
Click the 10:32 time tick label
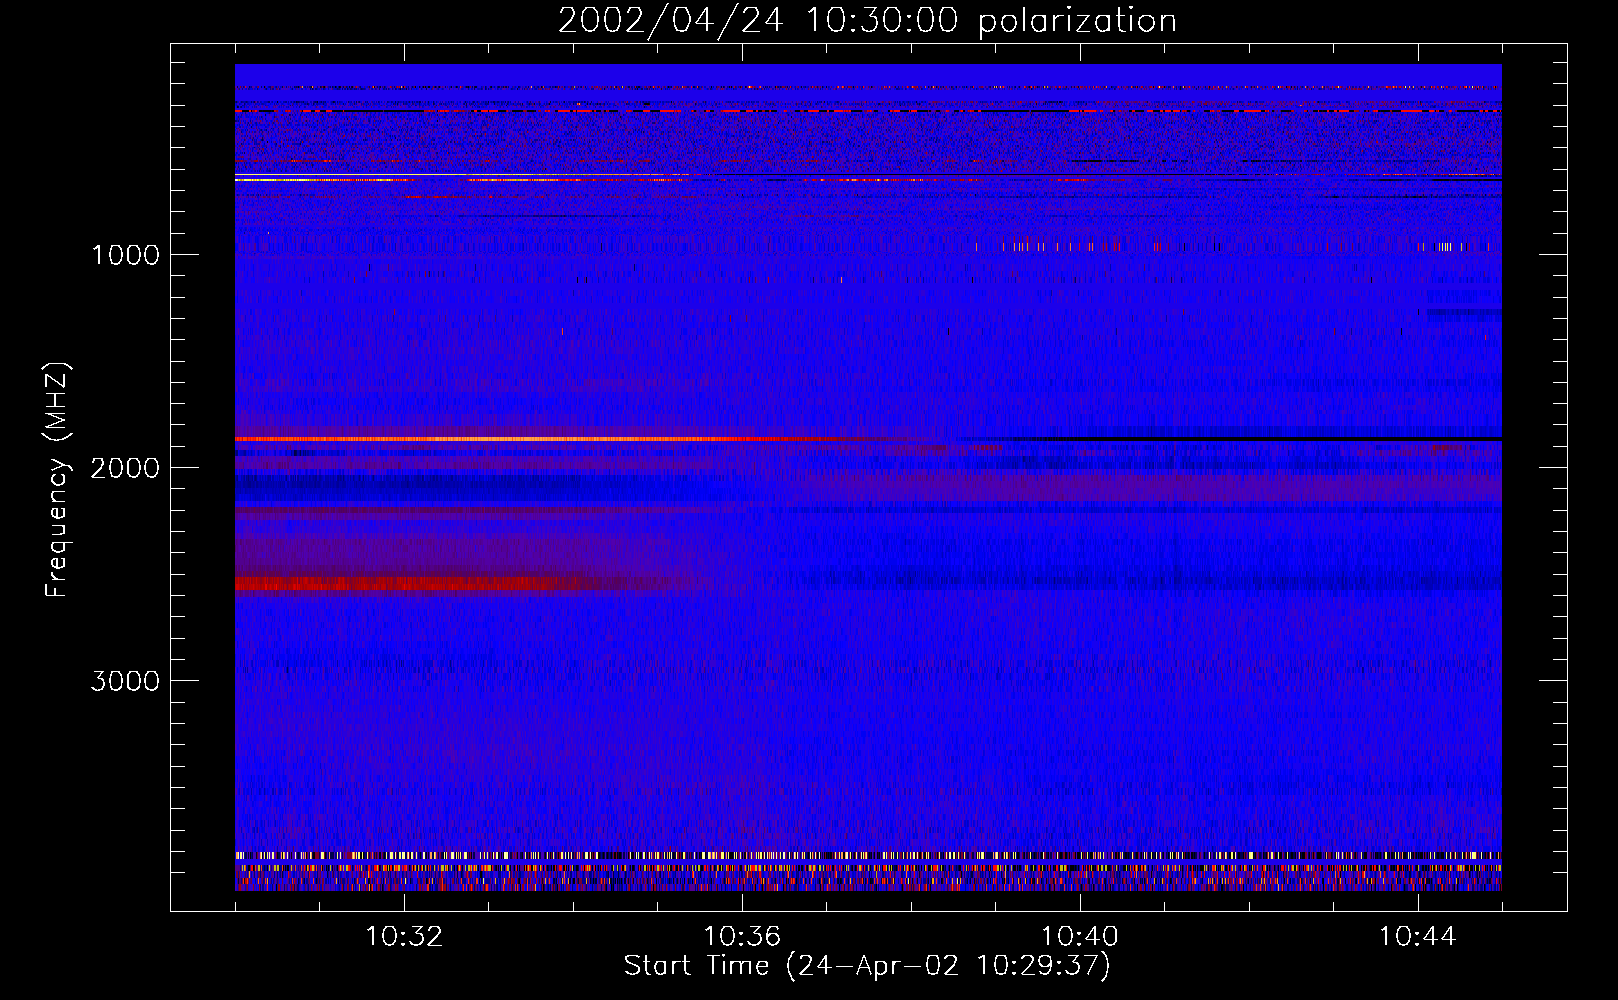404,937
